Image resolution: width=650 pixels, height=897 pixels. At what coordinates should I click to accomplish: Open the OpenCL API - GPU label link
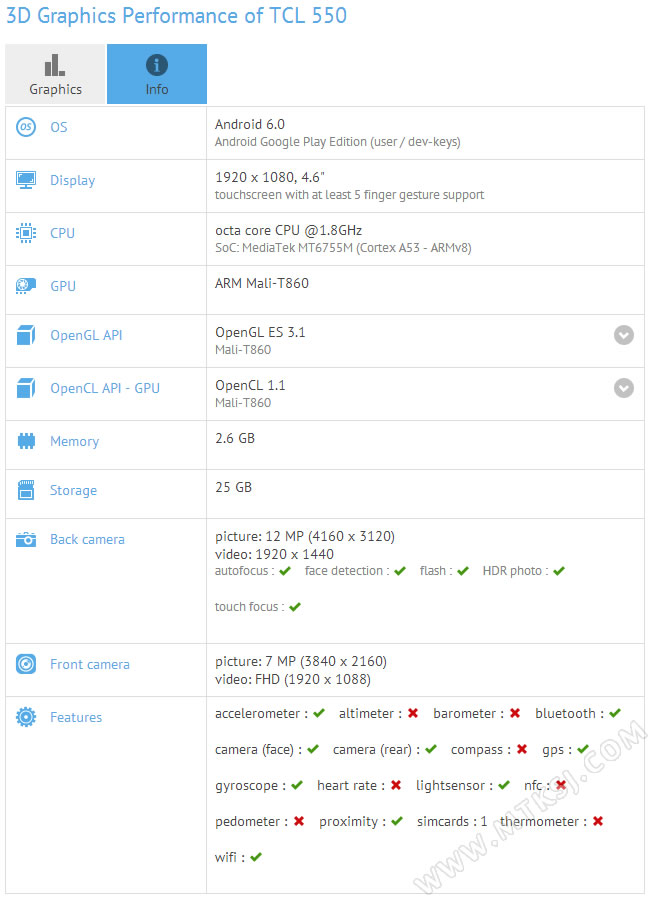[105, 388]
